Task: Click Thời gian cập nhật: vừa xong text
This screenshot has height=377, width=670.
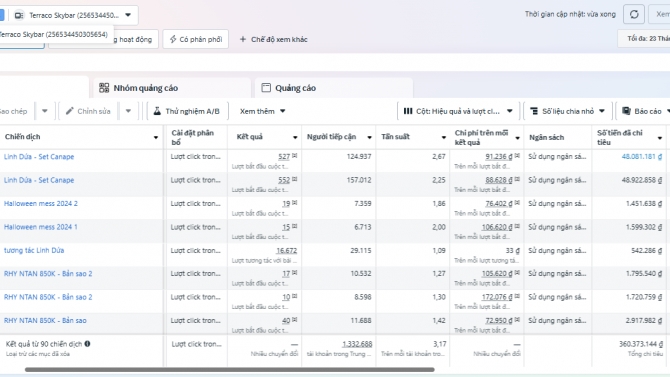Action: pyautogui.click(x=570, y=14)
